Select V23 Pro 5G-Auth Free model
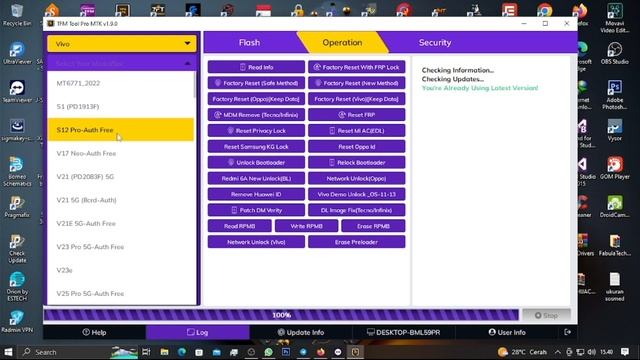The width and height of the screenshot is (640, 360). click(121, 247)
